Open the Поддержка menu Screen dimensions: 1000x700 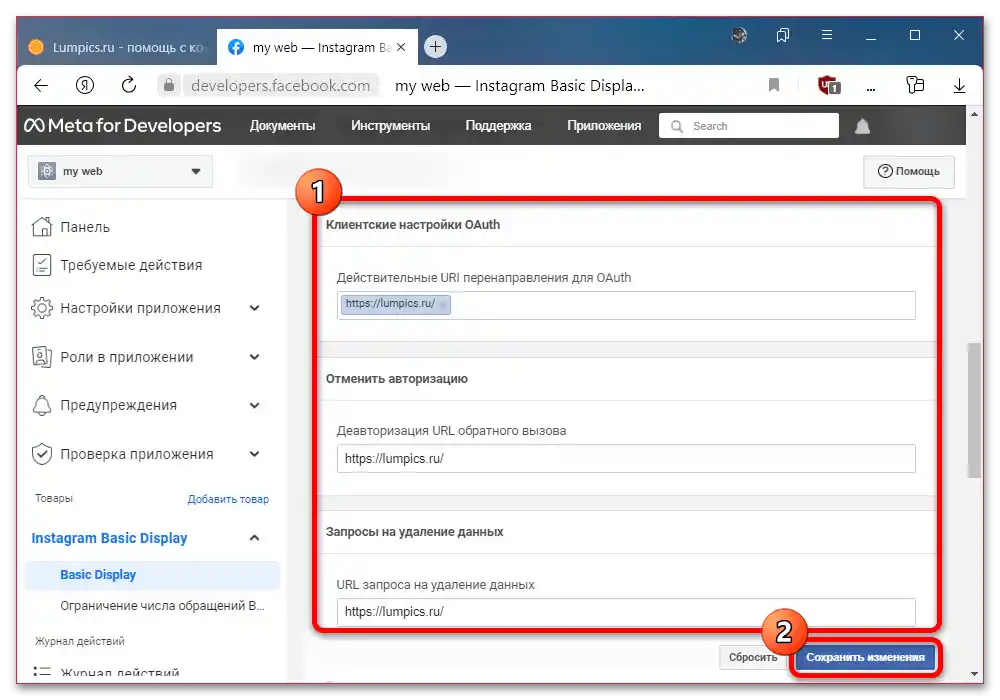click(x=498, y=126)
